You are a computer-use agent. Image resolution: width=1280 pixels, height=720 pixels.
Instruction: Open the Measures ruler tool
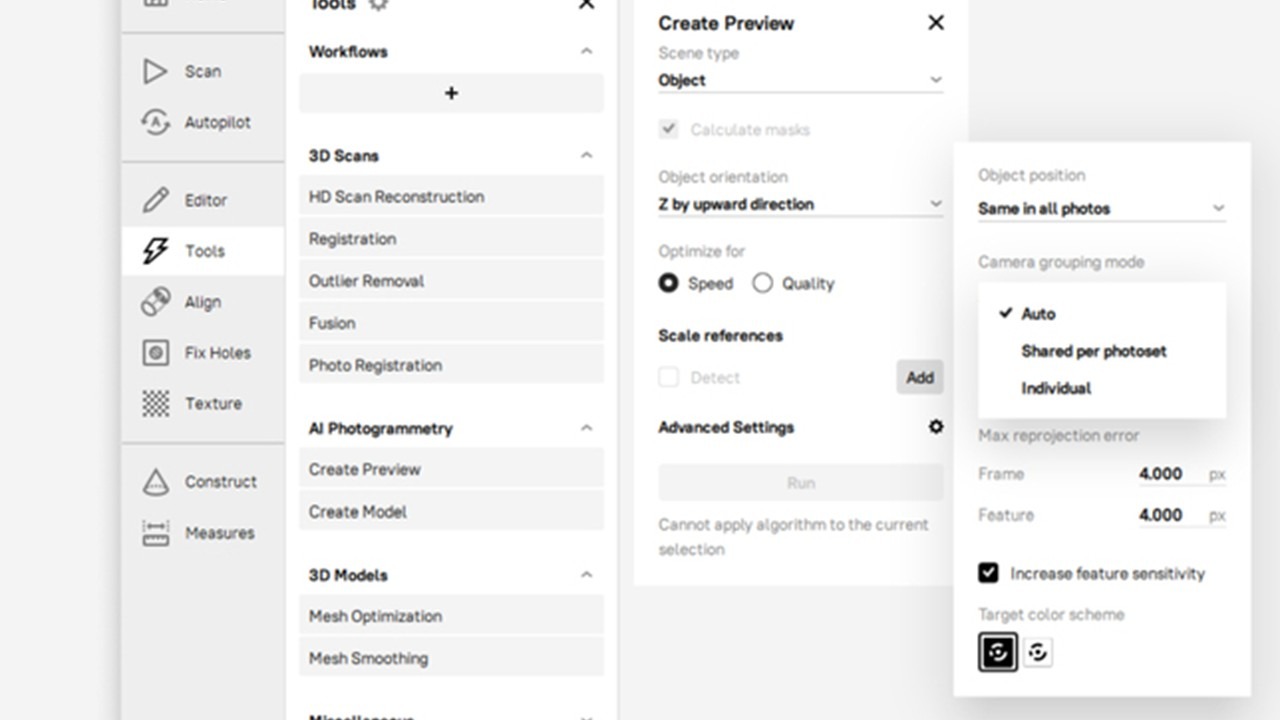click(x=155, y=533)
